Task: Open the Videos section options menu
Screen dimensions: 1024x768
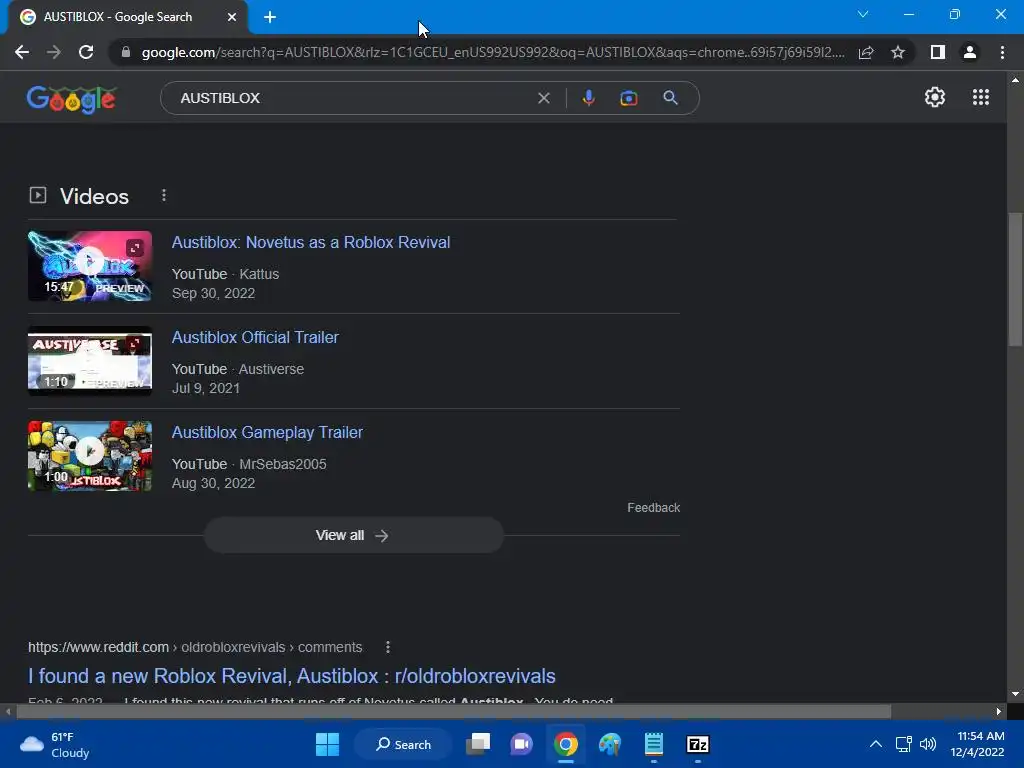Action: click(164, 195)
